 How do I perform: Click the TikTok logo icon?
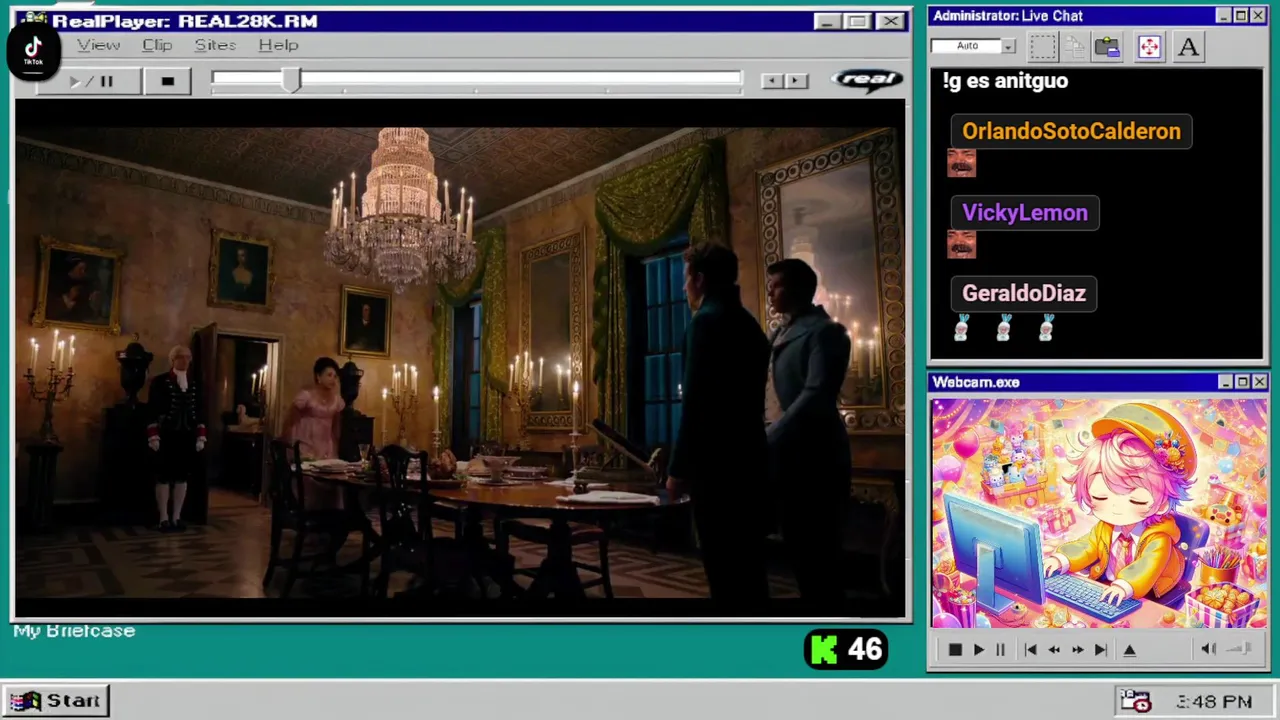click(x=33, y=49)
